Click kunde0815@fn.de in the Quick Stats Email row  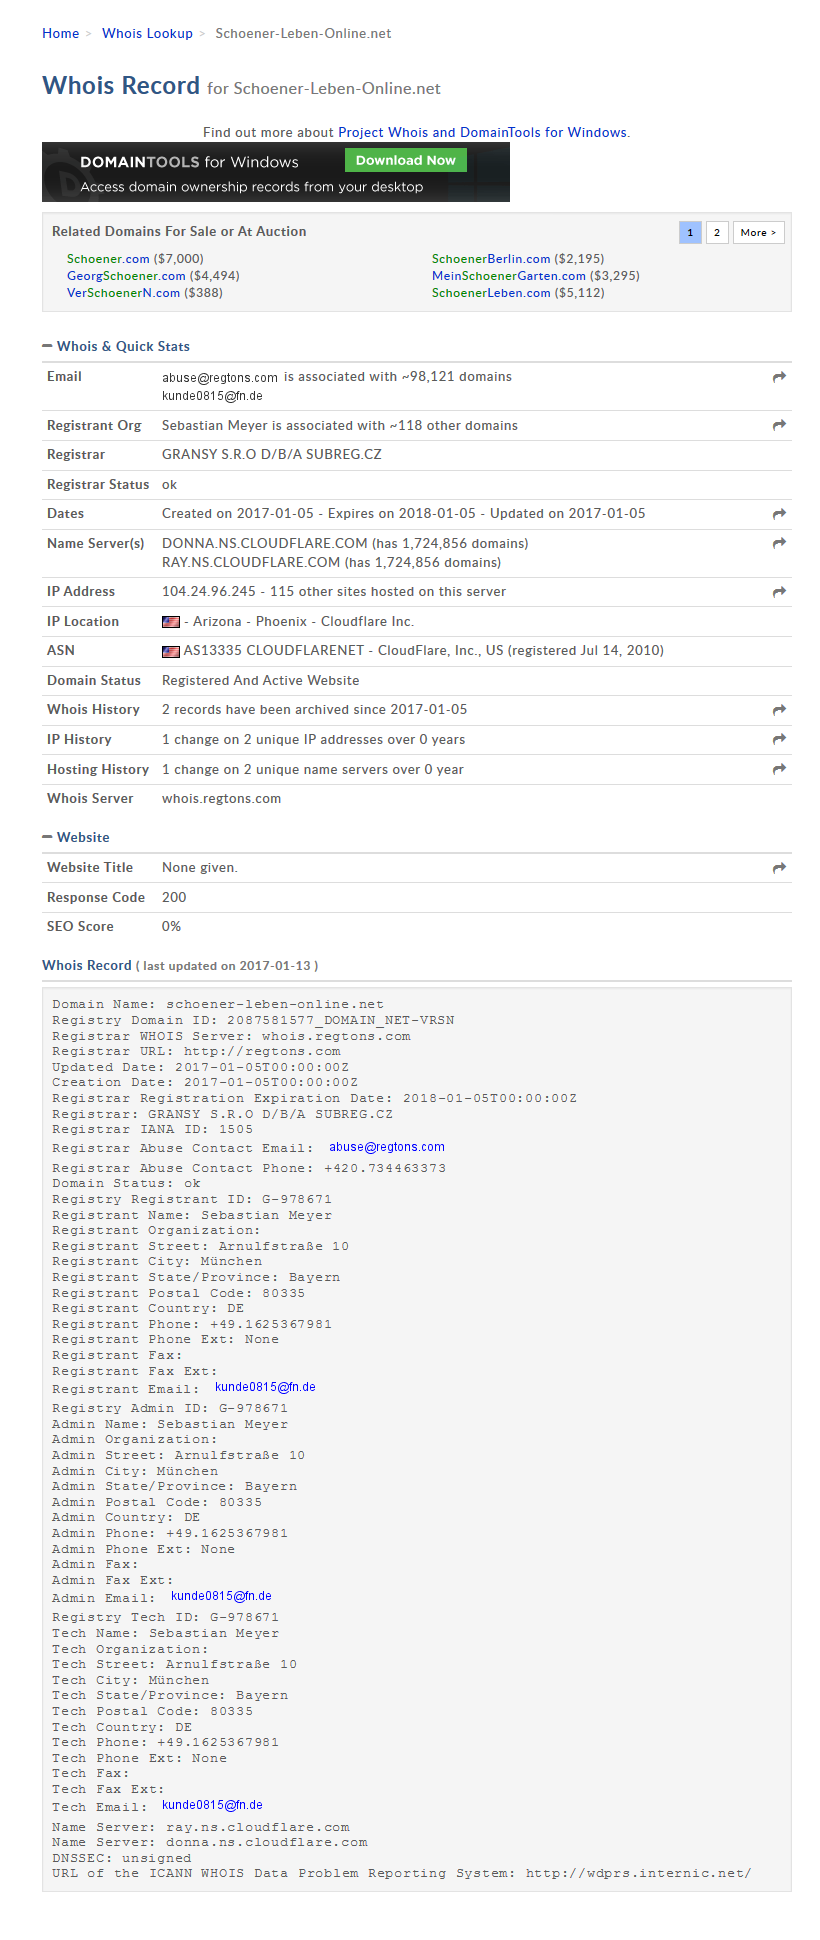click(212, 396)
